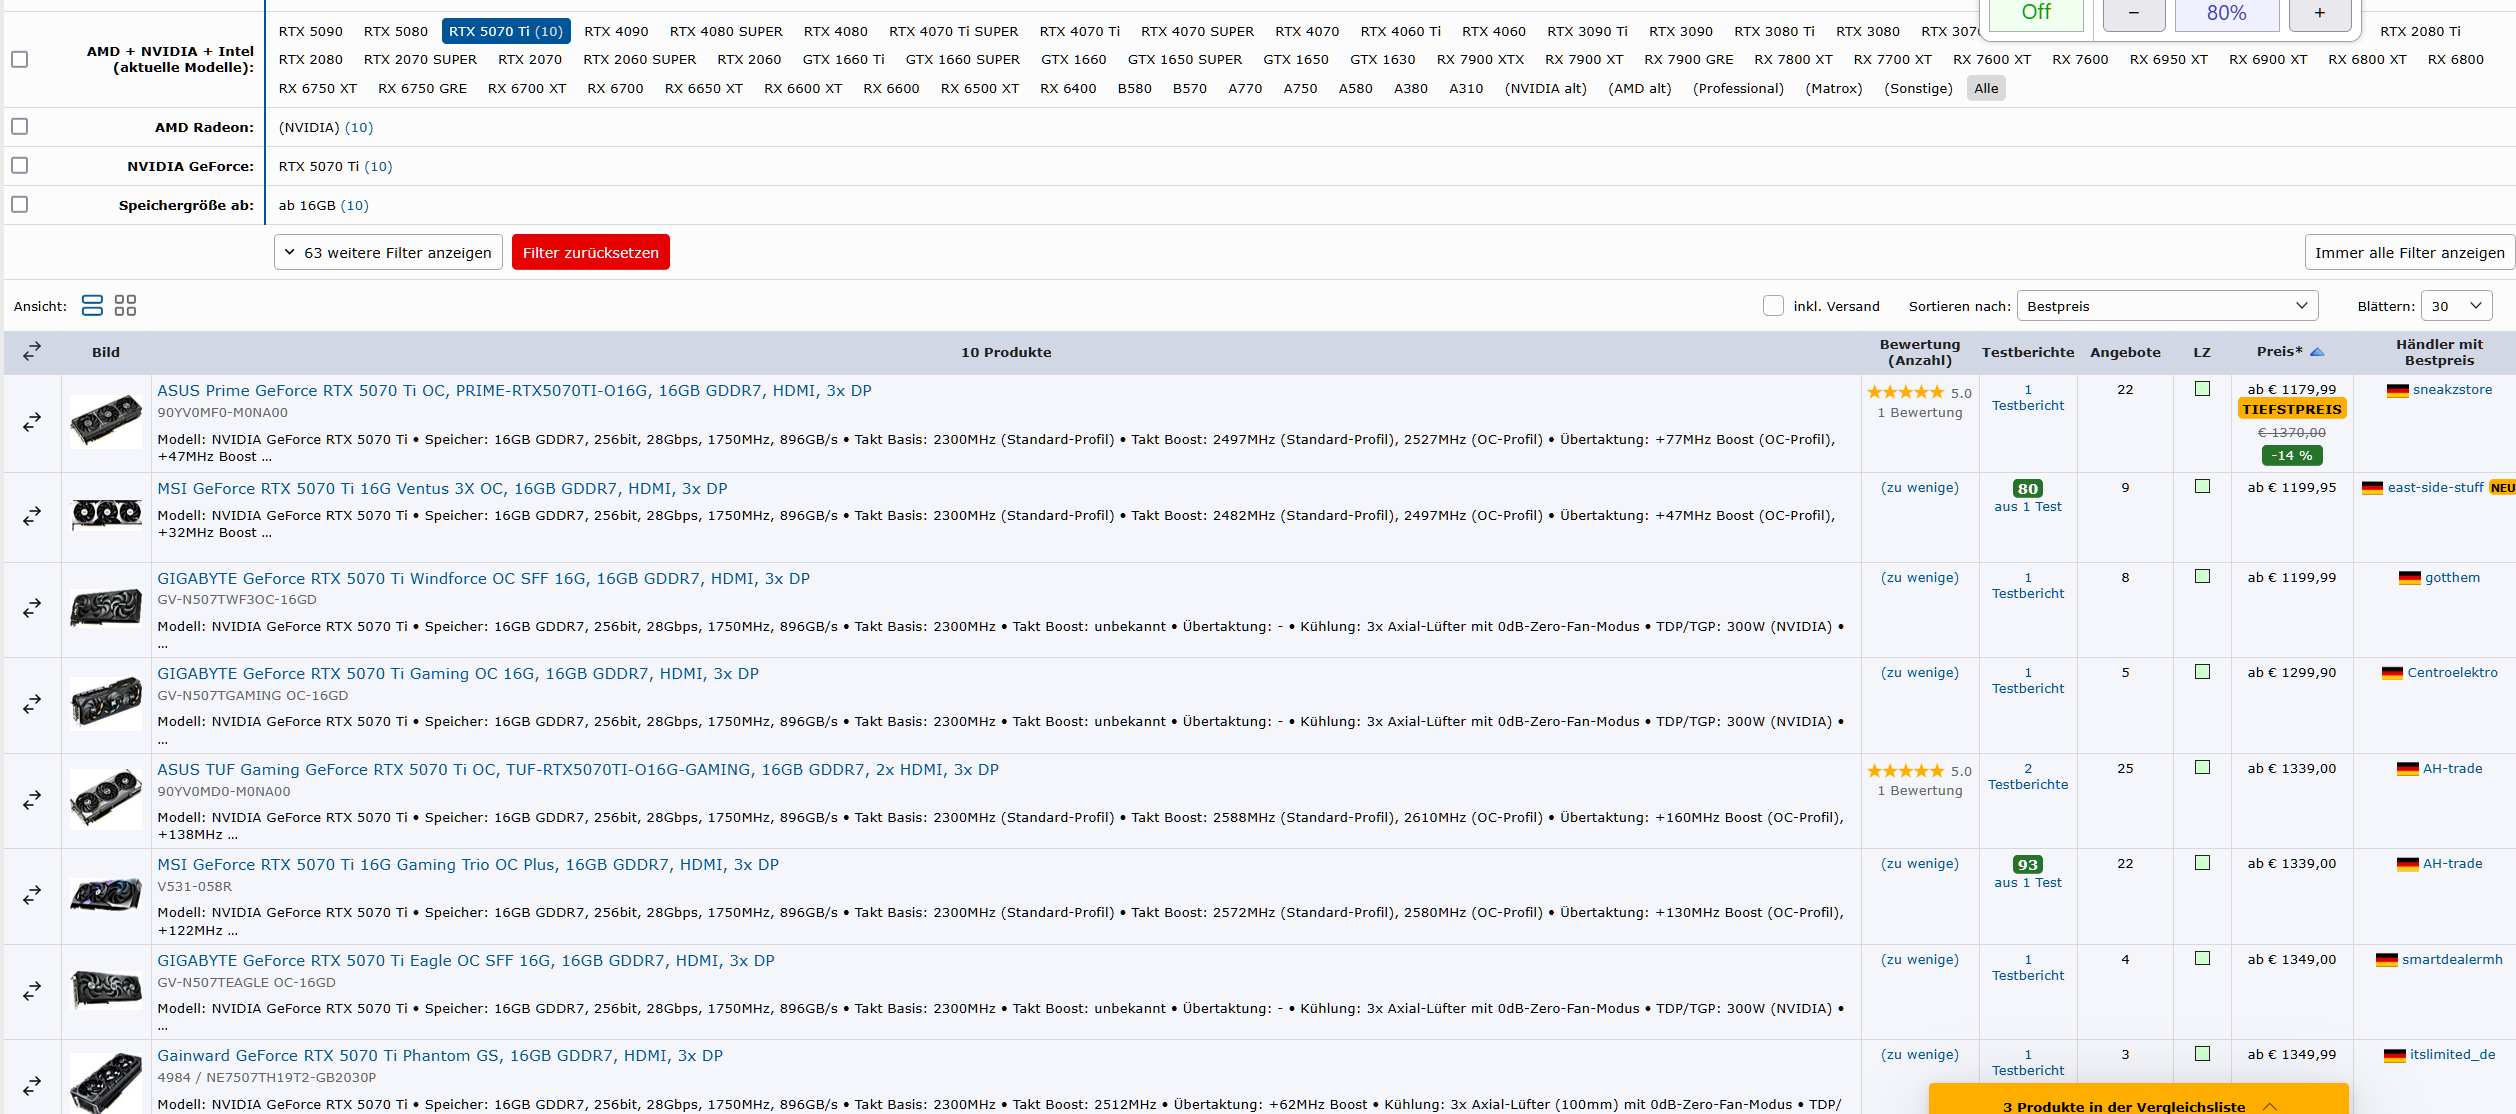Open the Centroelektro merchant link
The width and height of the screenshot is (2516, 1114).
[2452, 673]
